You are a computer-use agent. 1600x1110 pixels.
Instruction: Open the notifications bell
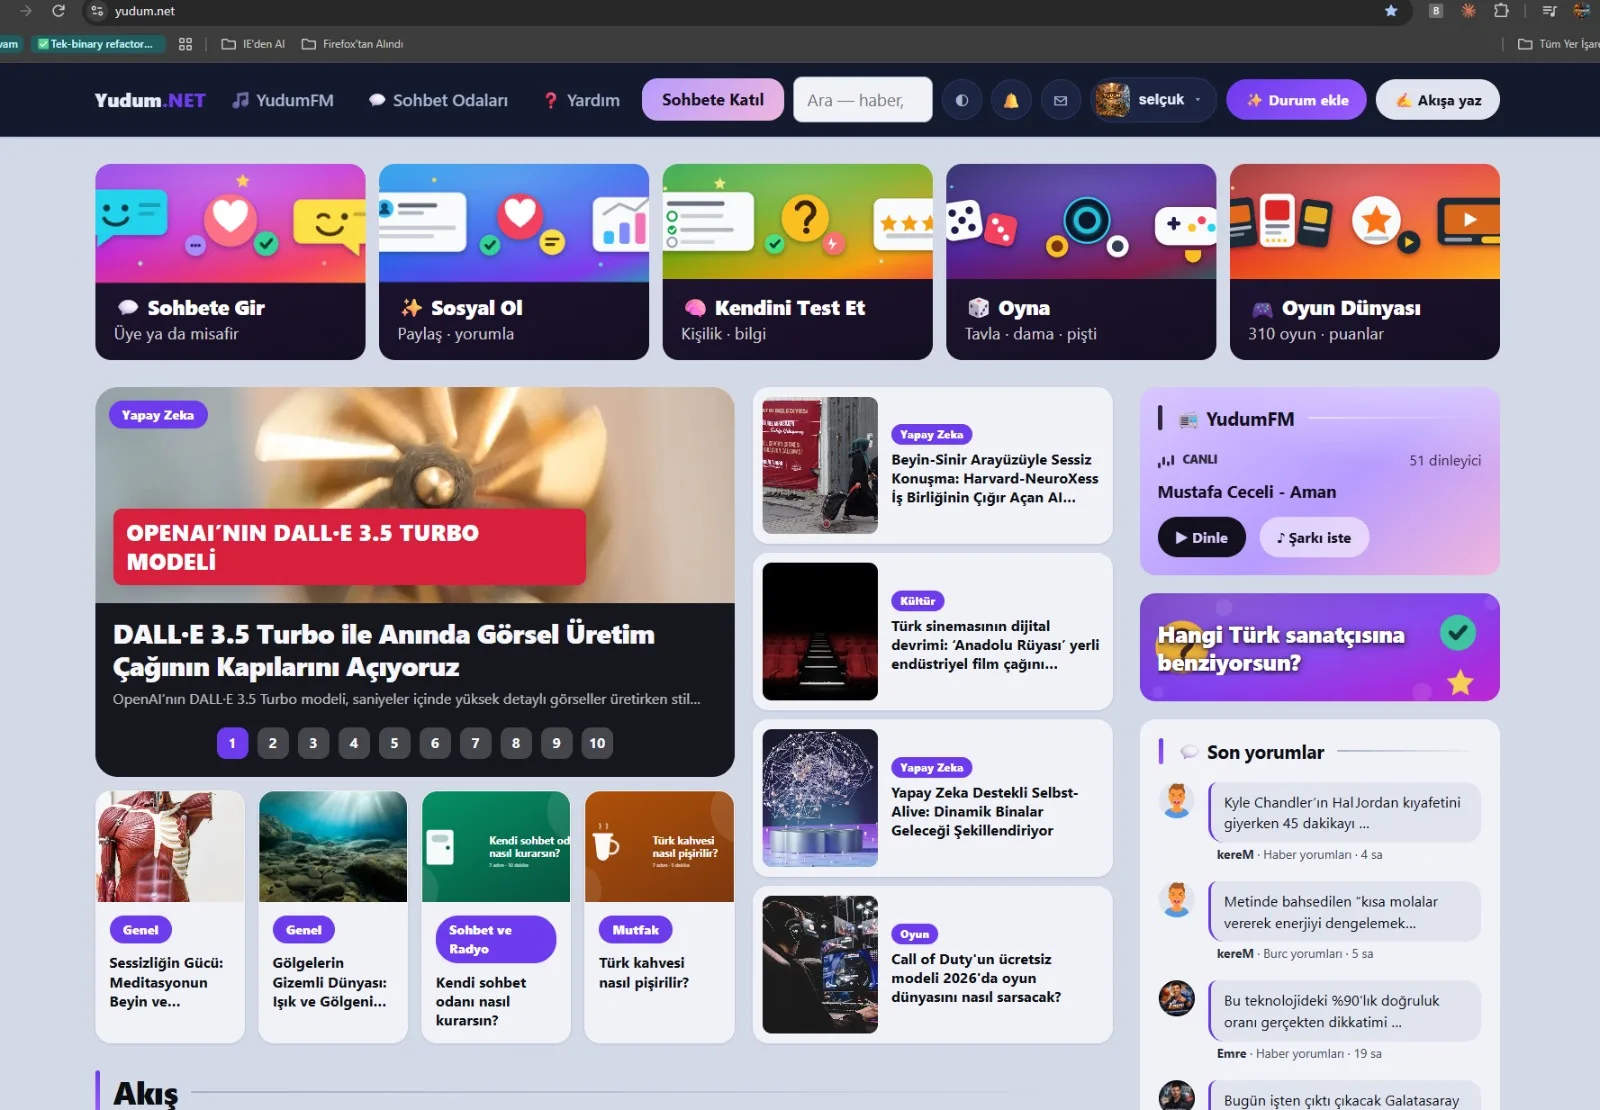[1011, 100]
